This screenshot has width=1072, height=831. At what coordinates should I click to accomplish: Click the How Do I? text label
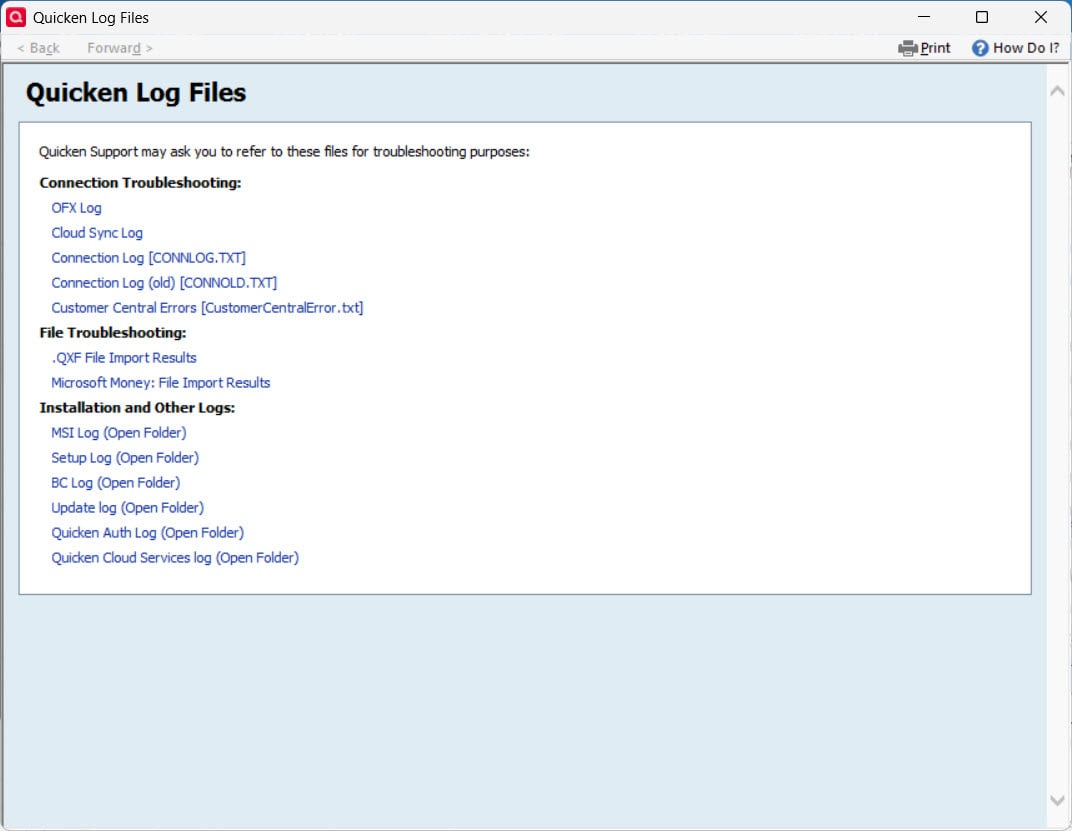click(1026, 48)
